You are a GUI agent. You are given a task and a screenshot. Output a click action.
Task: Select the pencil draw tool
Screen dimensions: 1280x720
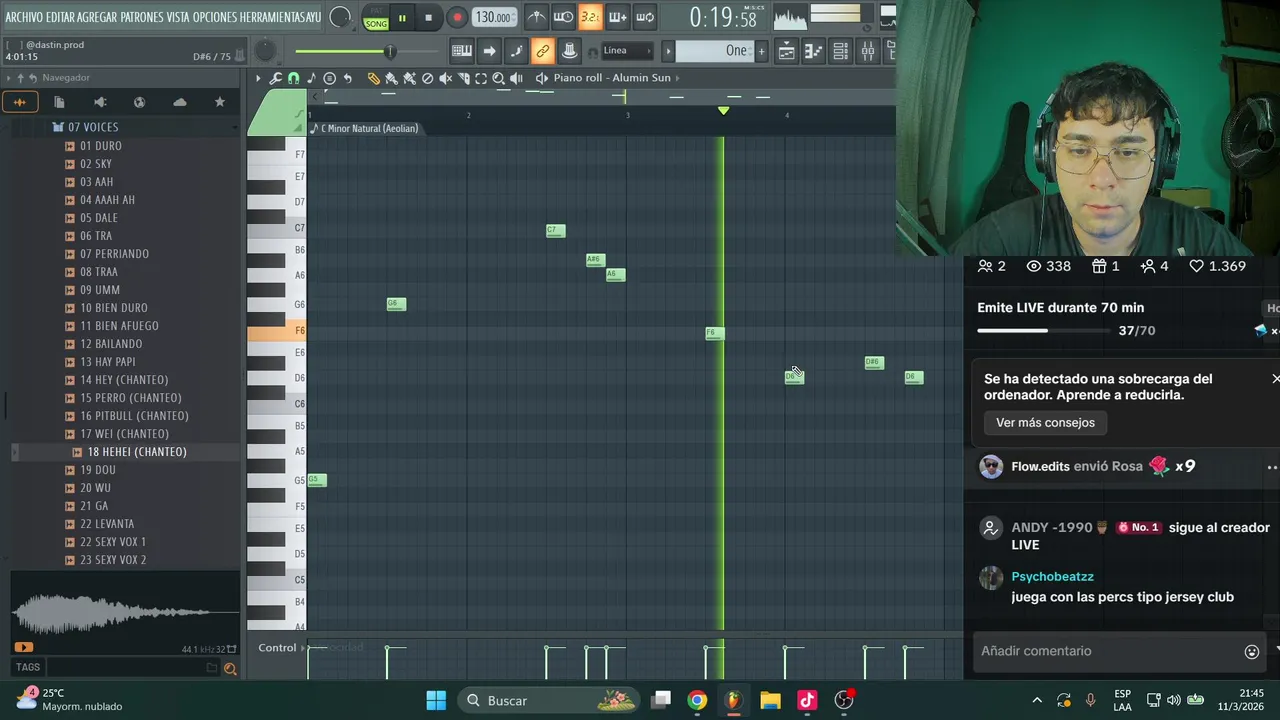coord(374,78)
